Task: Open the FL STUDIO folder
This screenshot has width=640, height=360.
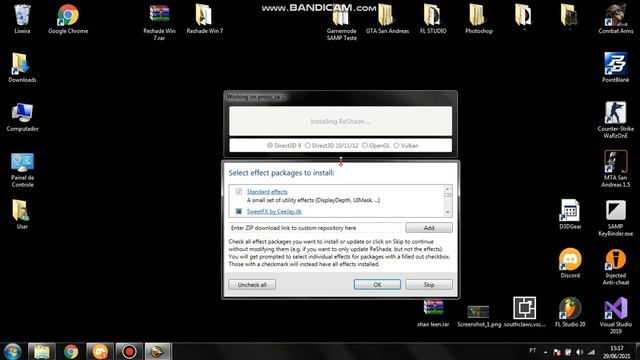Action: 433,18
